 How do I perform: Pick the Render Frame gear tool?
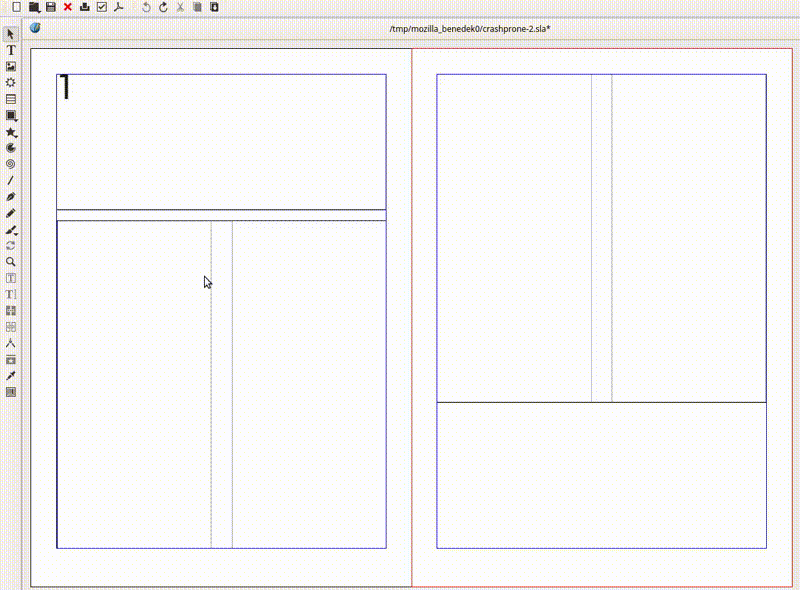coord(11,82)
